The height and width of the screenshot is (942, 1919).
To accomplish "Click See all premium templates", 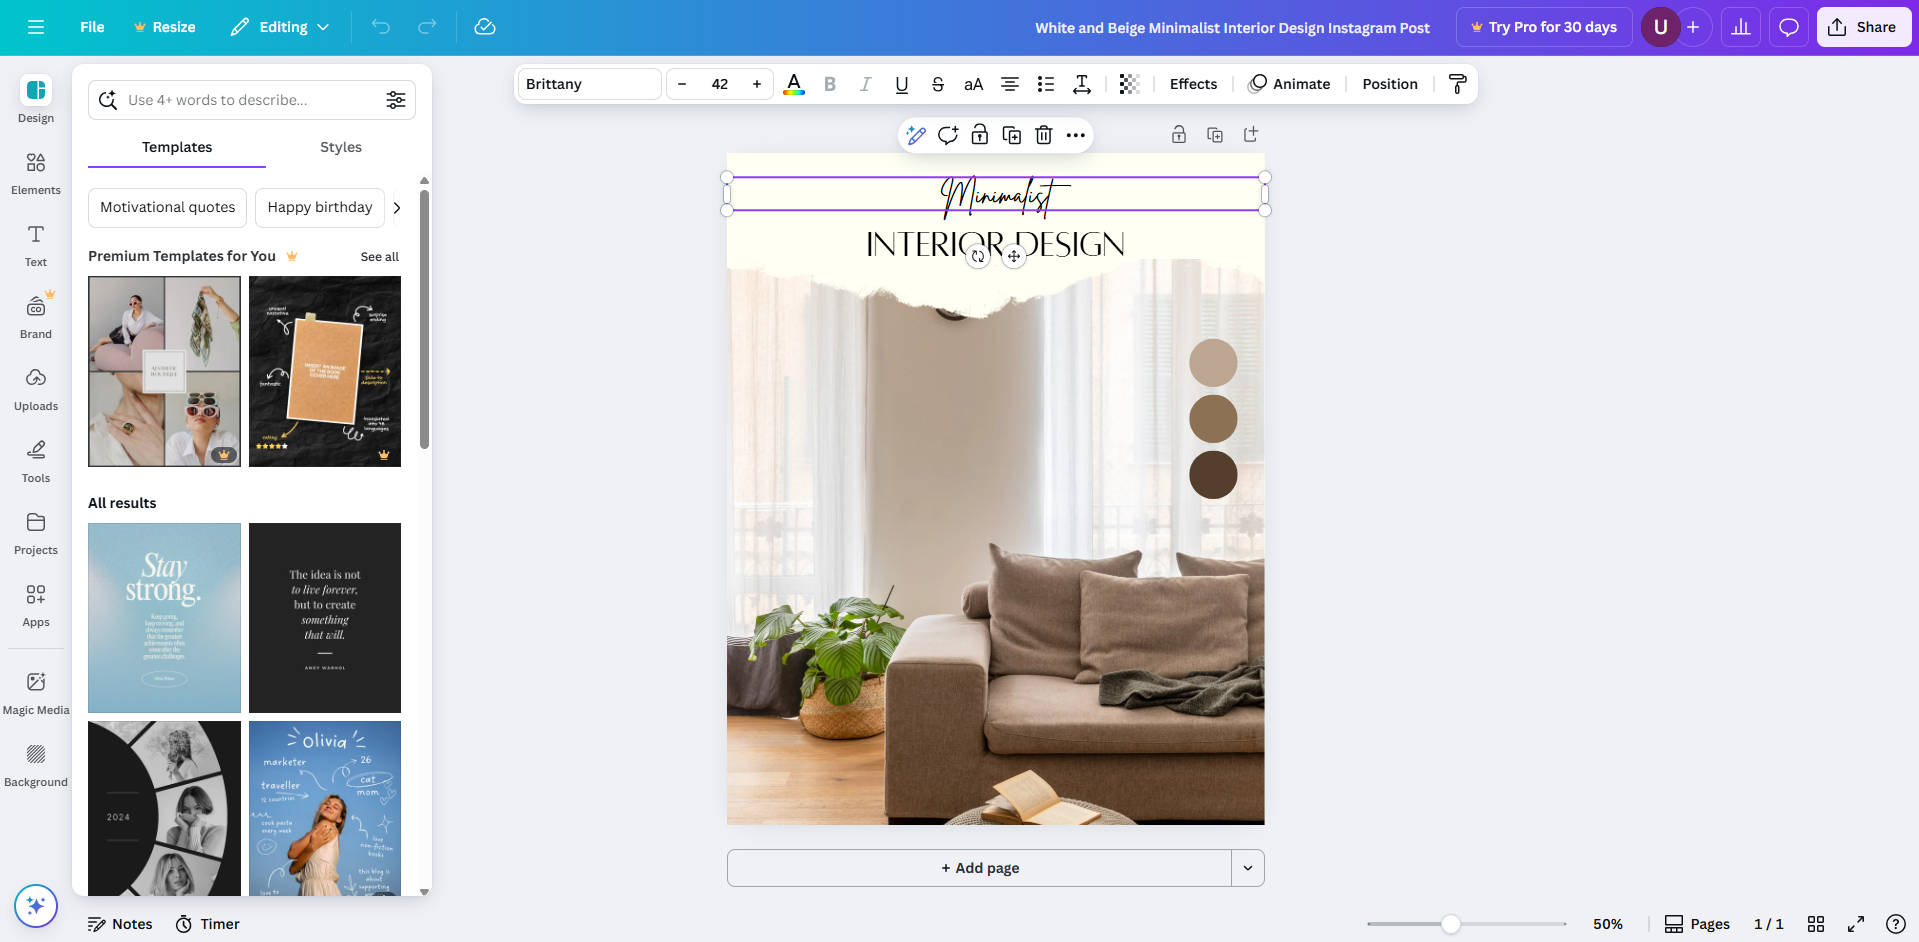I will coord(379,256).
